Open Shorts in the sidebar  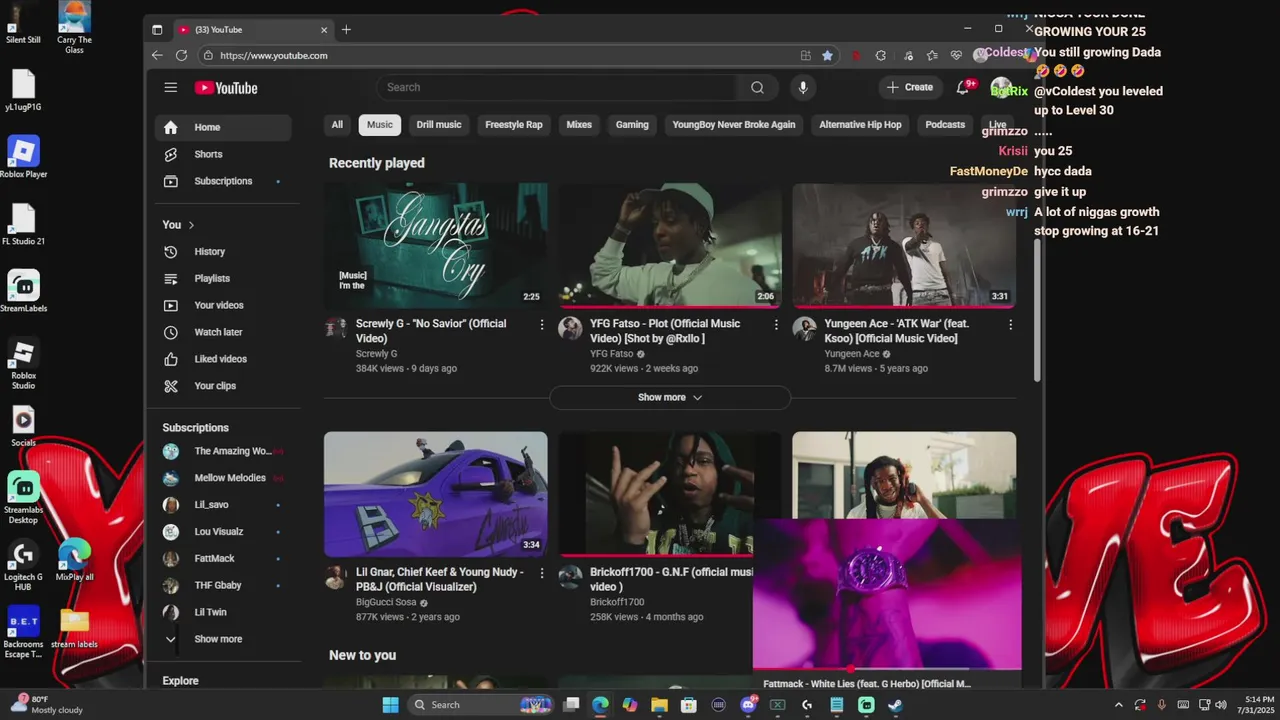click(222, 154)
